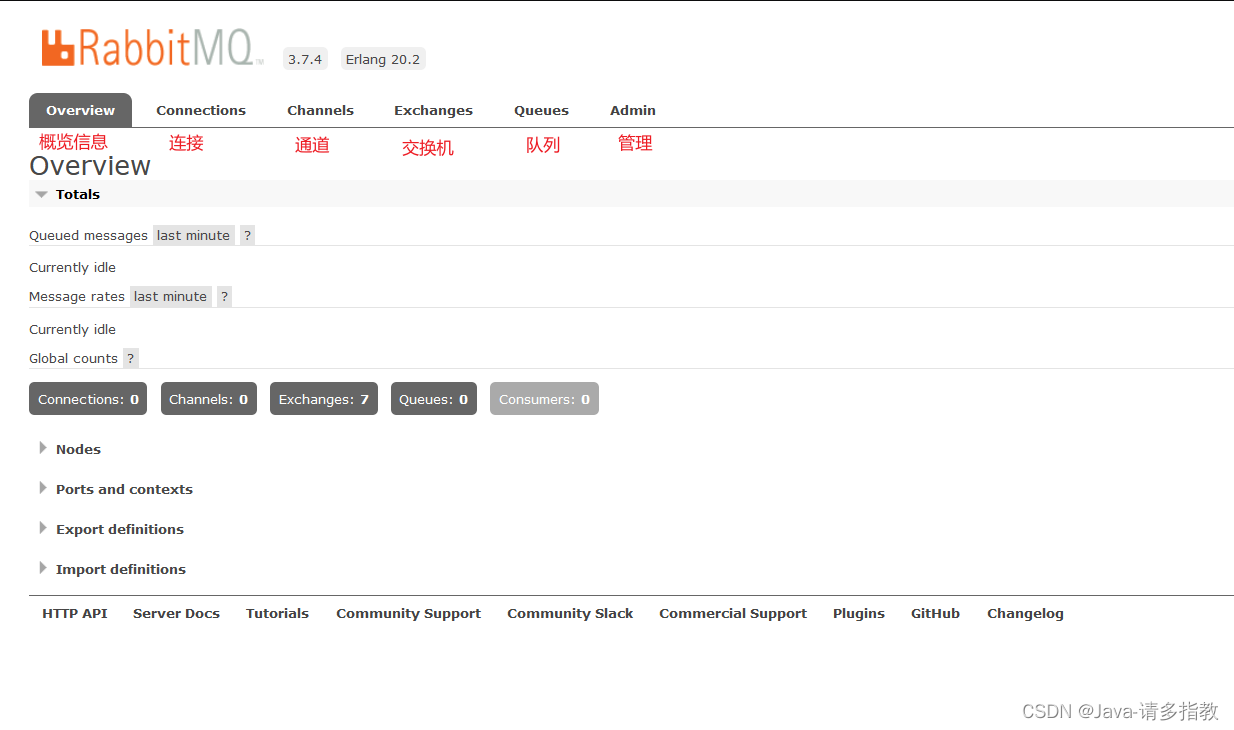Image resolution: width=1234 pixels, height=730 pixels.
Task: Open the Tutorials link
Action: [277, 613]
